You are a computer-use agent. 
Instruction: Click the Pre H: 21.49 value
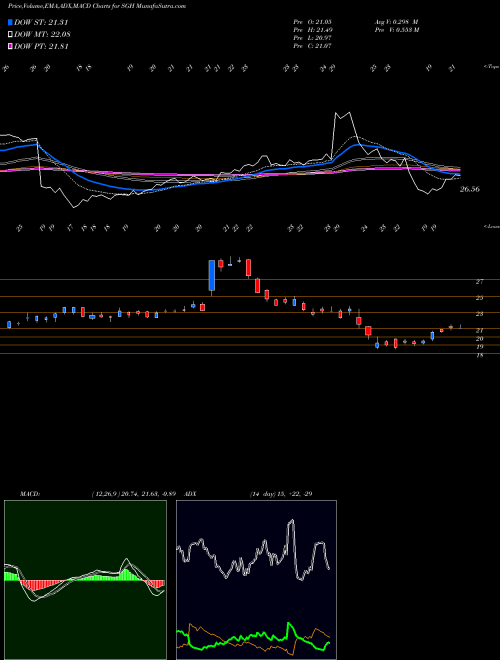pos(313,29)
